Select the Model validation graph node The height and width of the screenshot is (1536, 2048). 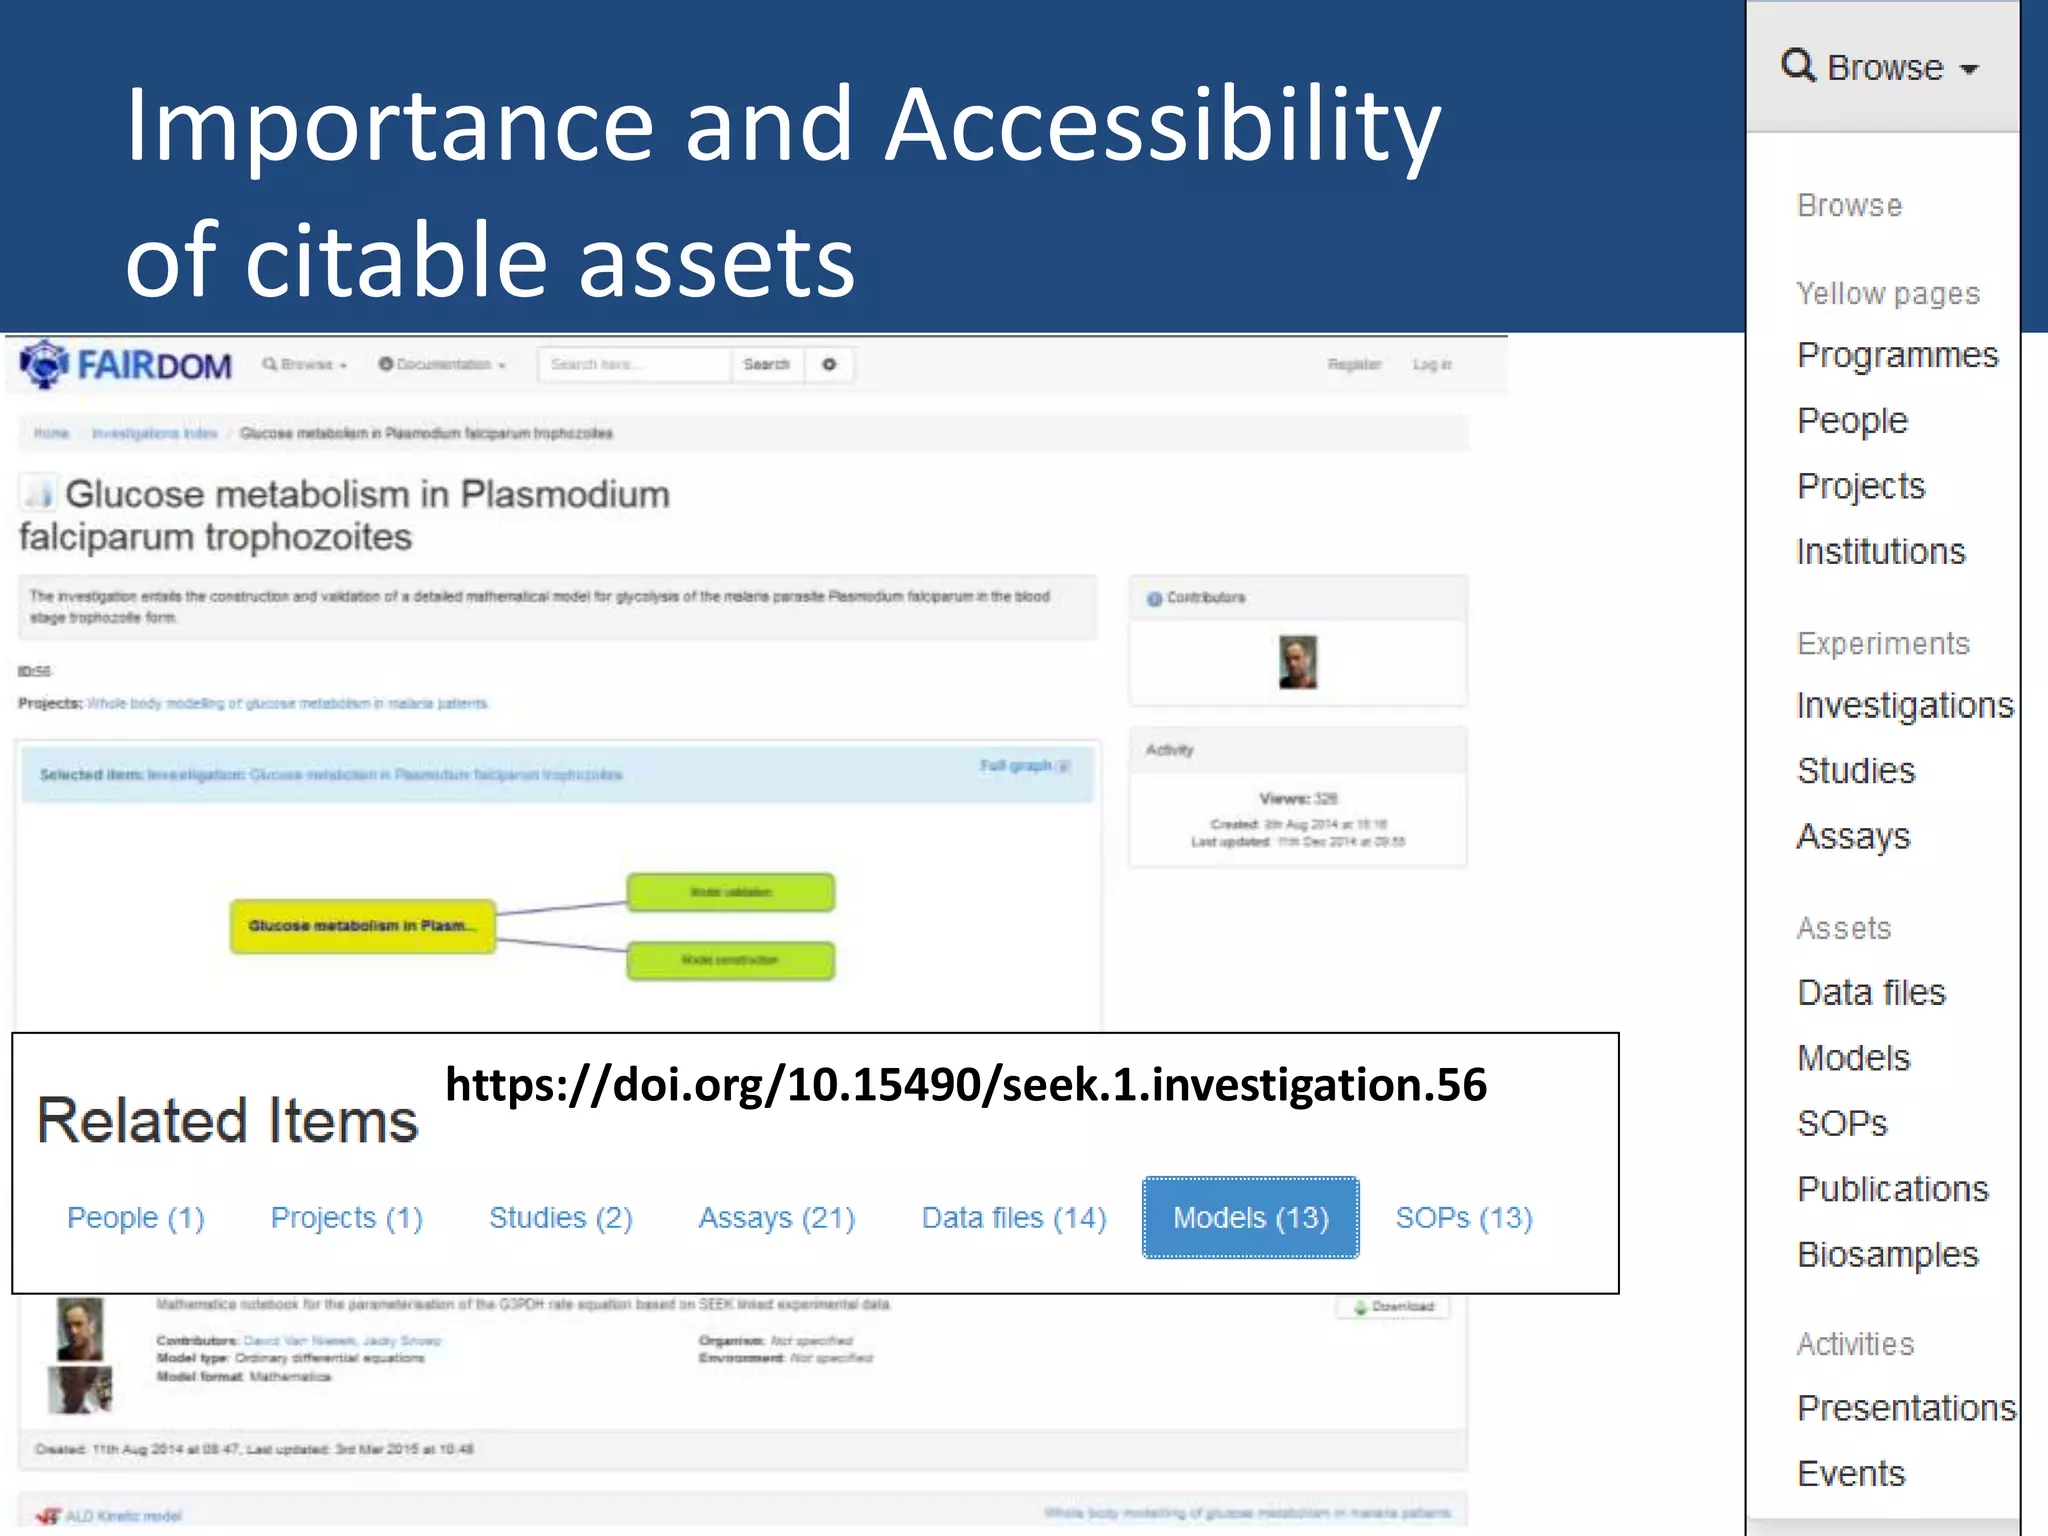coord(730,892)
